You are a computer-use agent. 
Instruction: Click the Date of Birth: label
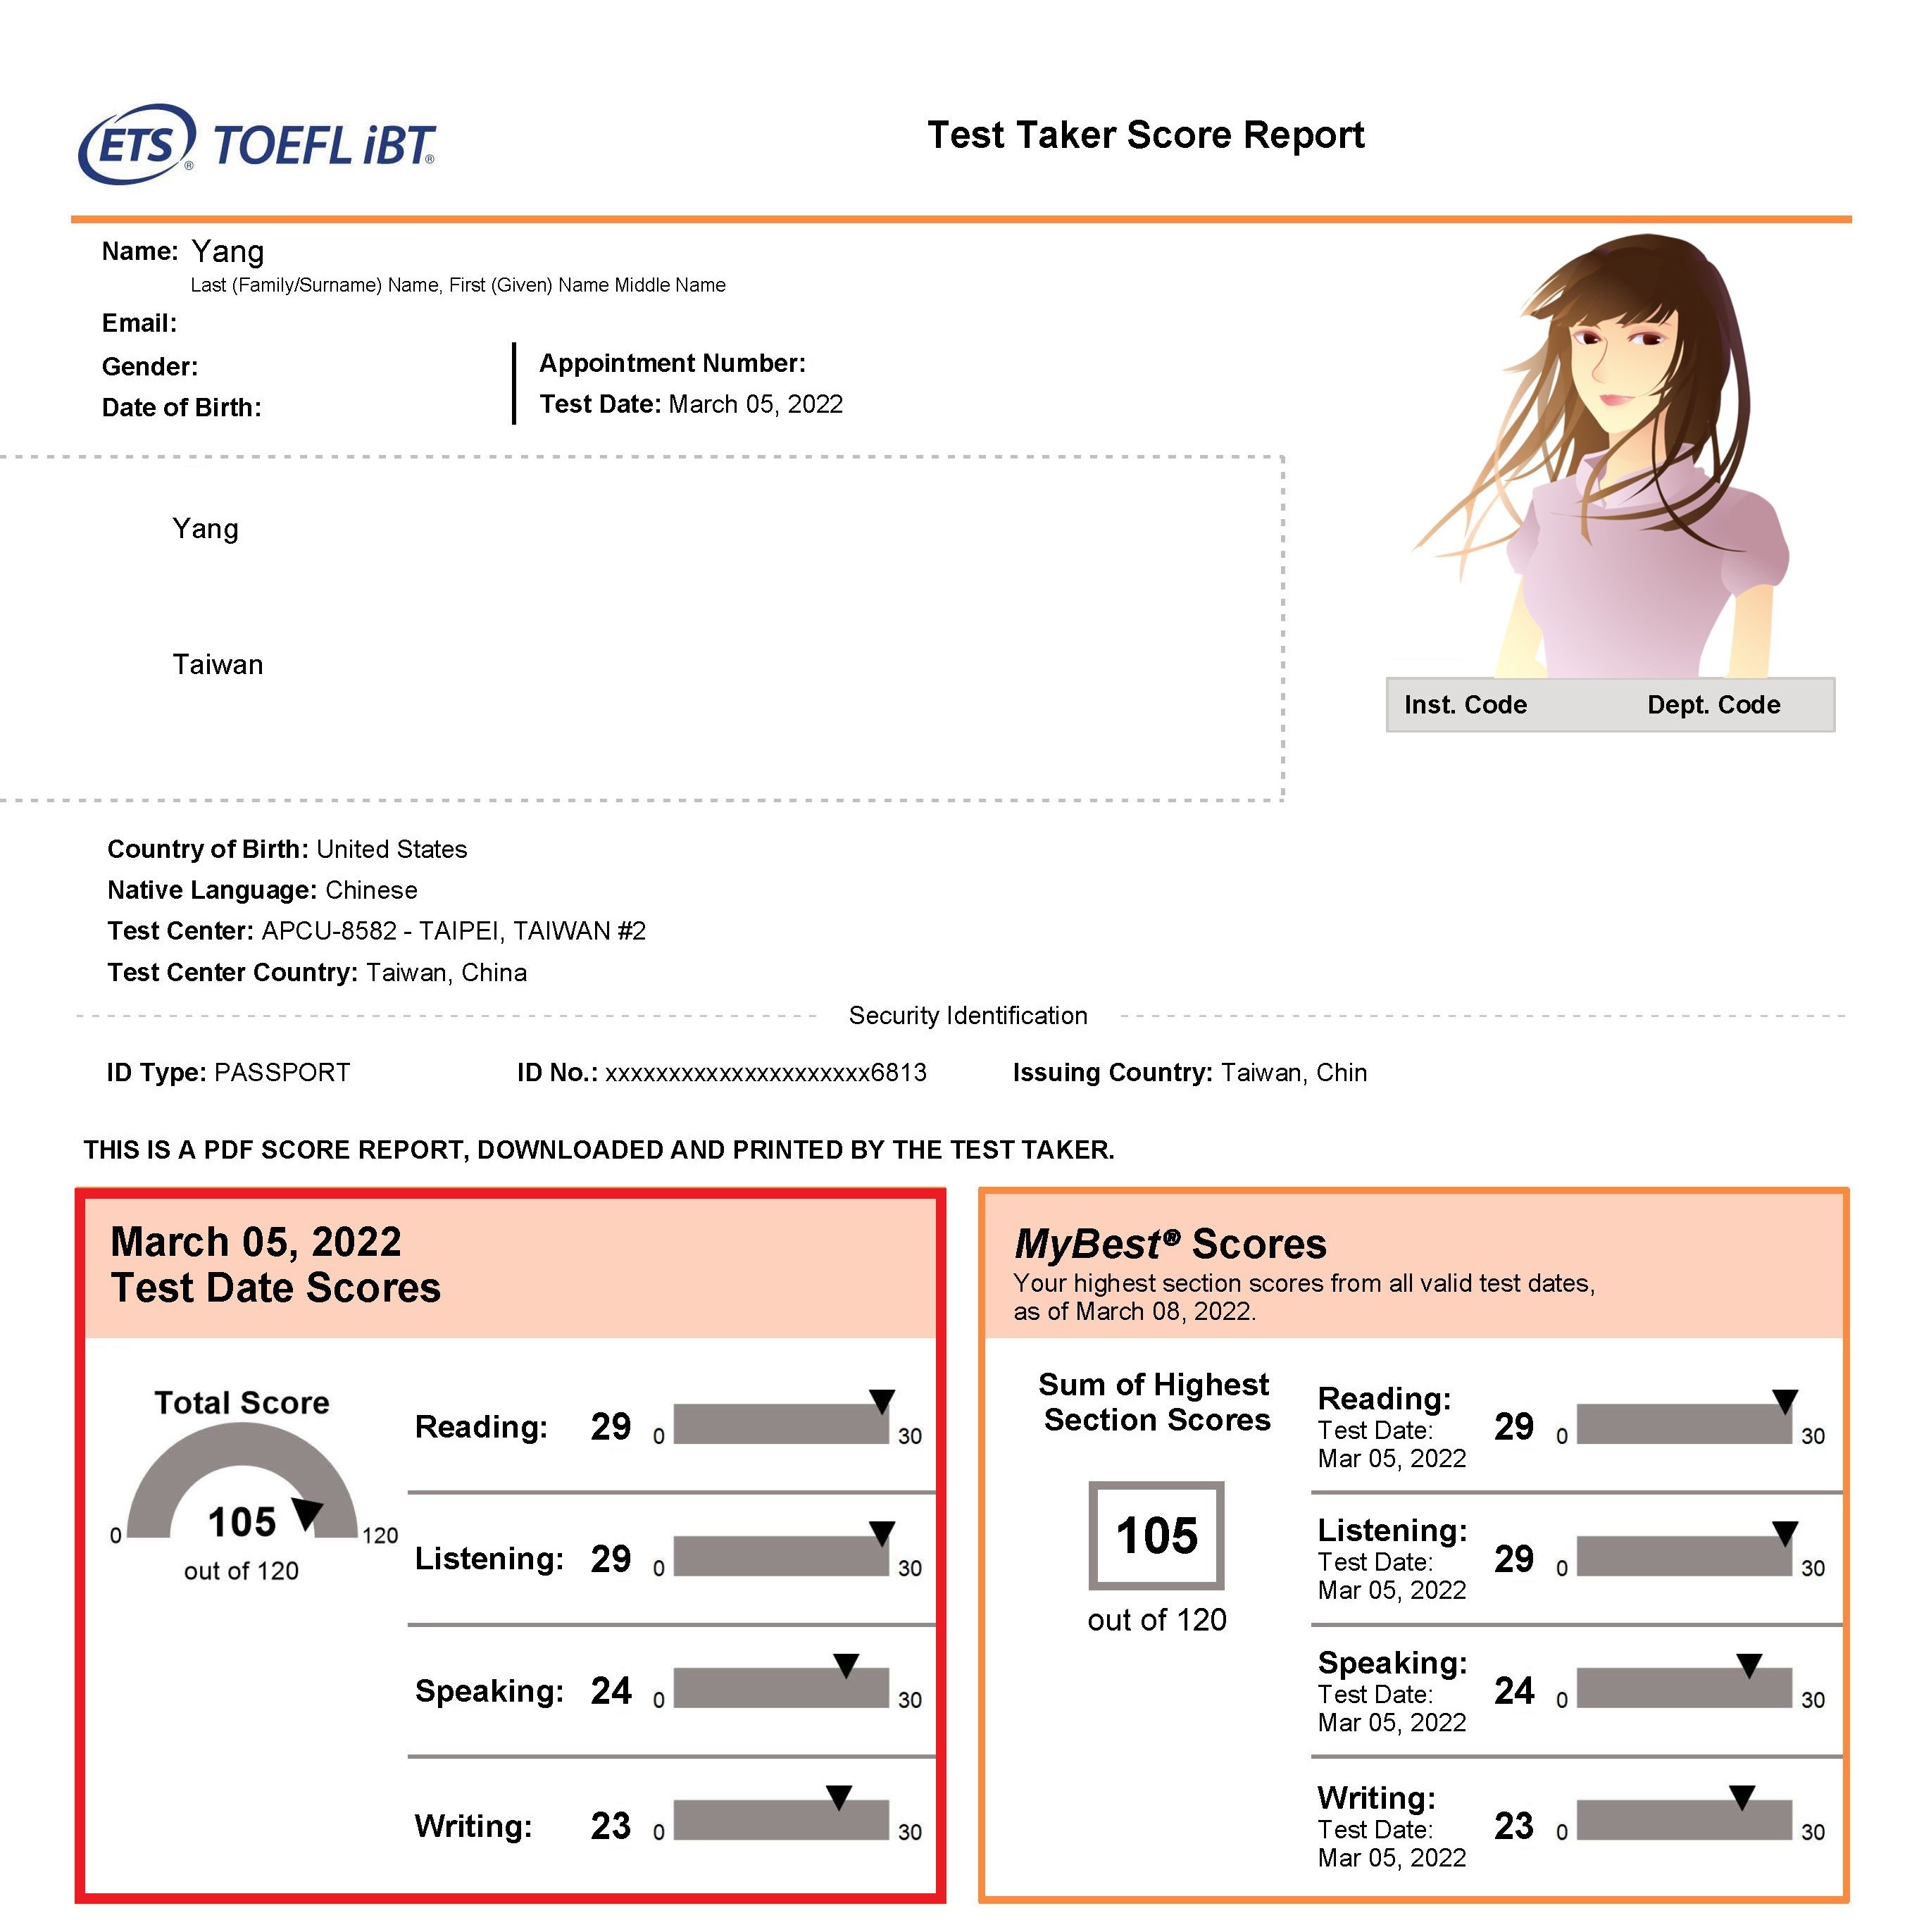[181, 408]
